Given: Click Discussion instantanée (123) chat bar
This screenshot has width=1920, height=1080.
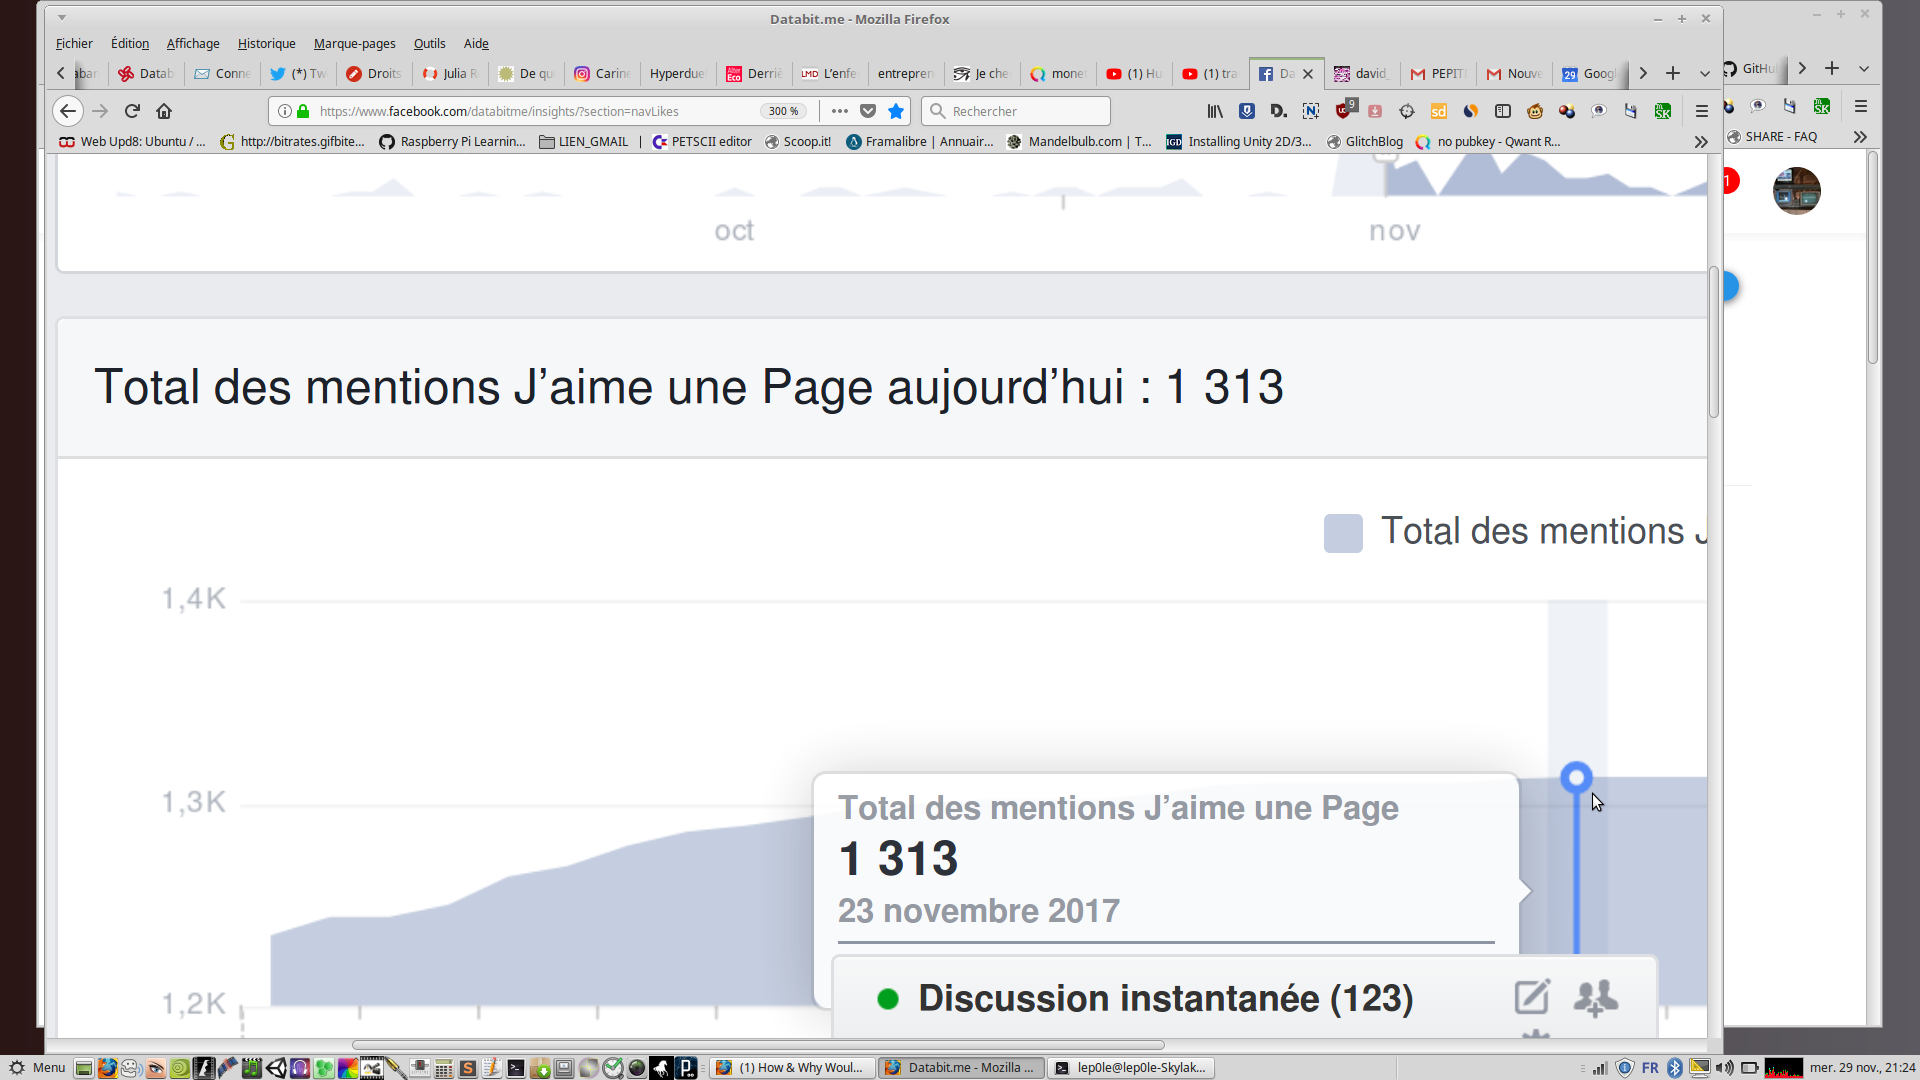Looking at the screenshot, I should tap(1165, 998).
